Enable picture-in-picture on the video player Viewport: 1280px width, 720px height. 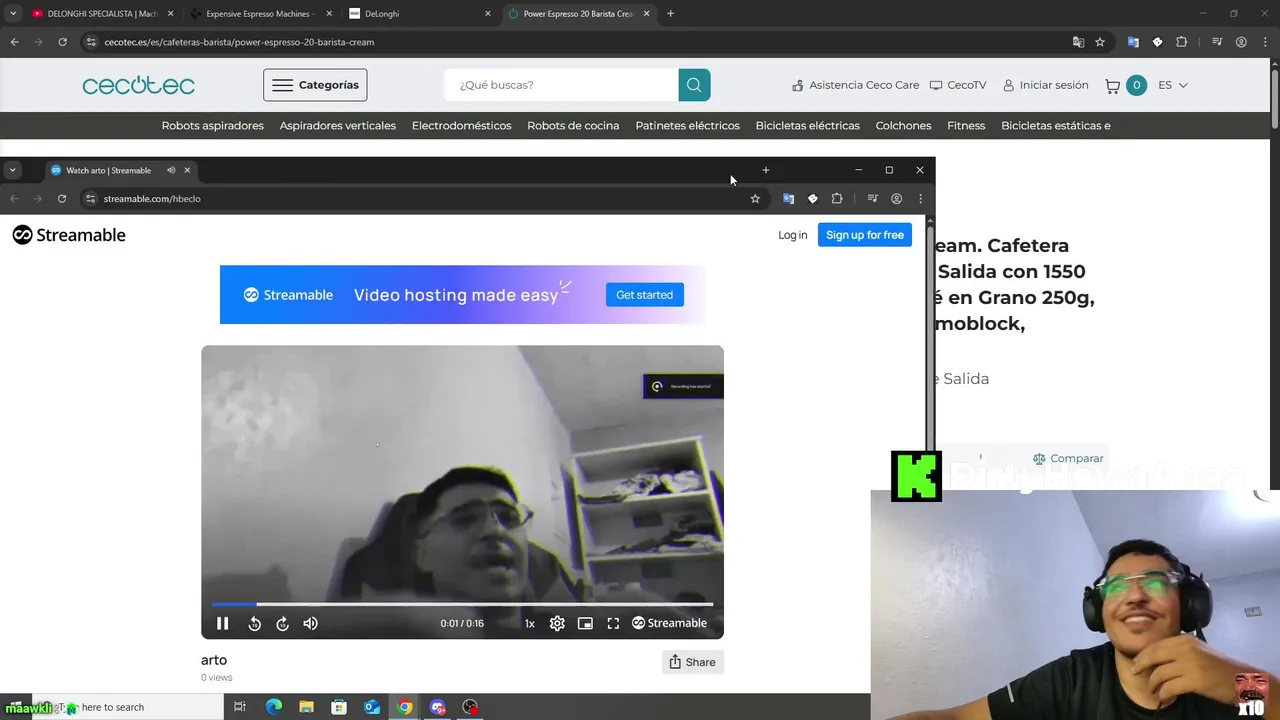pos(585,623)
